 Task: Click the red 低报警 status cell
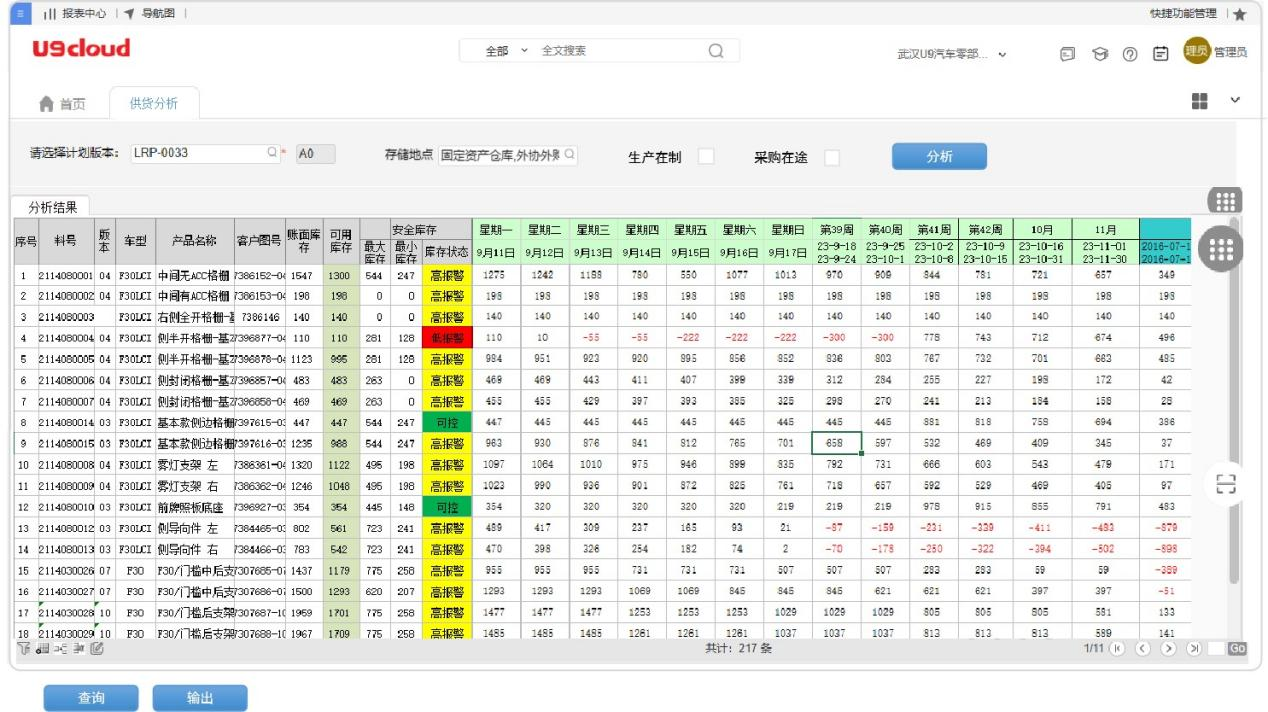(x=446, y=339)
